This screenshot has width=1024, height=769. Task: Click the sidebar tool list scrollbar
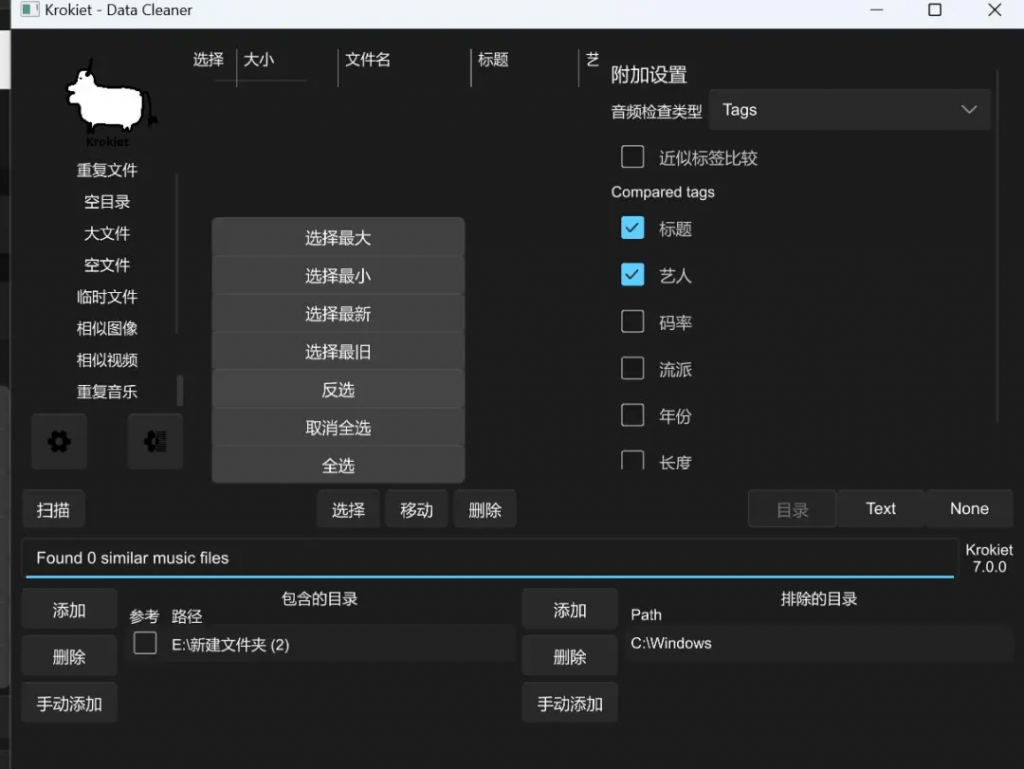click(180, 390)
